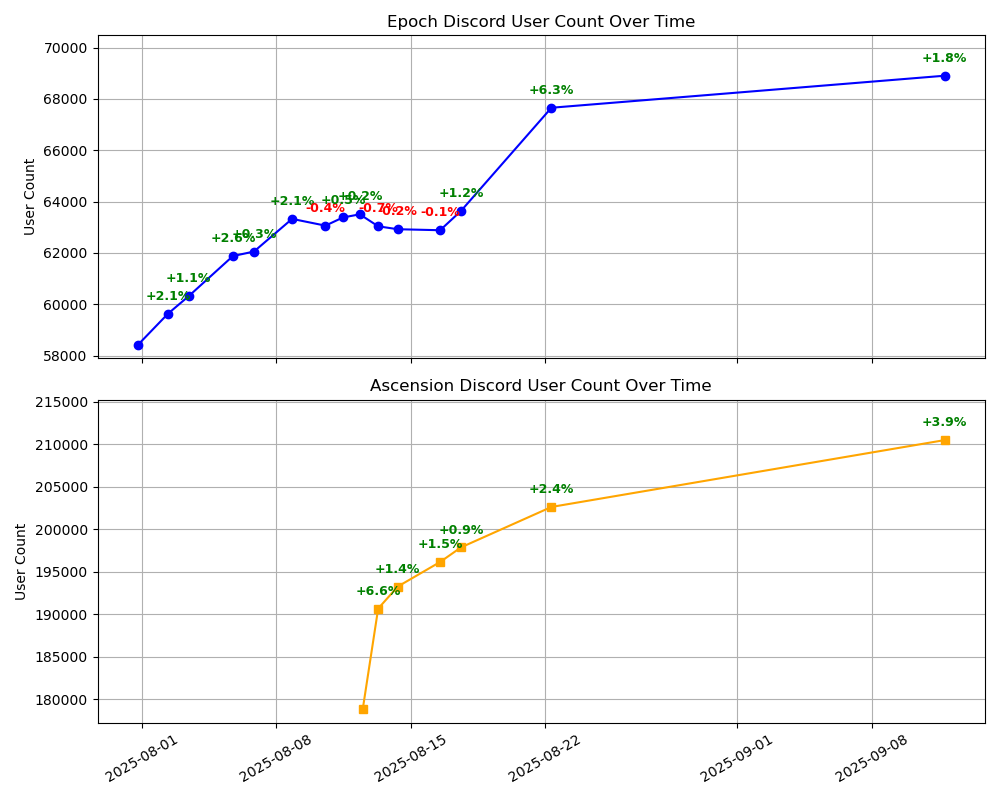
Task: Select the blue data point below +6.3%
Action: 552,108
